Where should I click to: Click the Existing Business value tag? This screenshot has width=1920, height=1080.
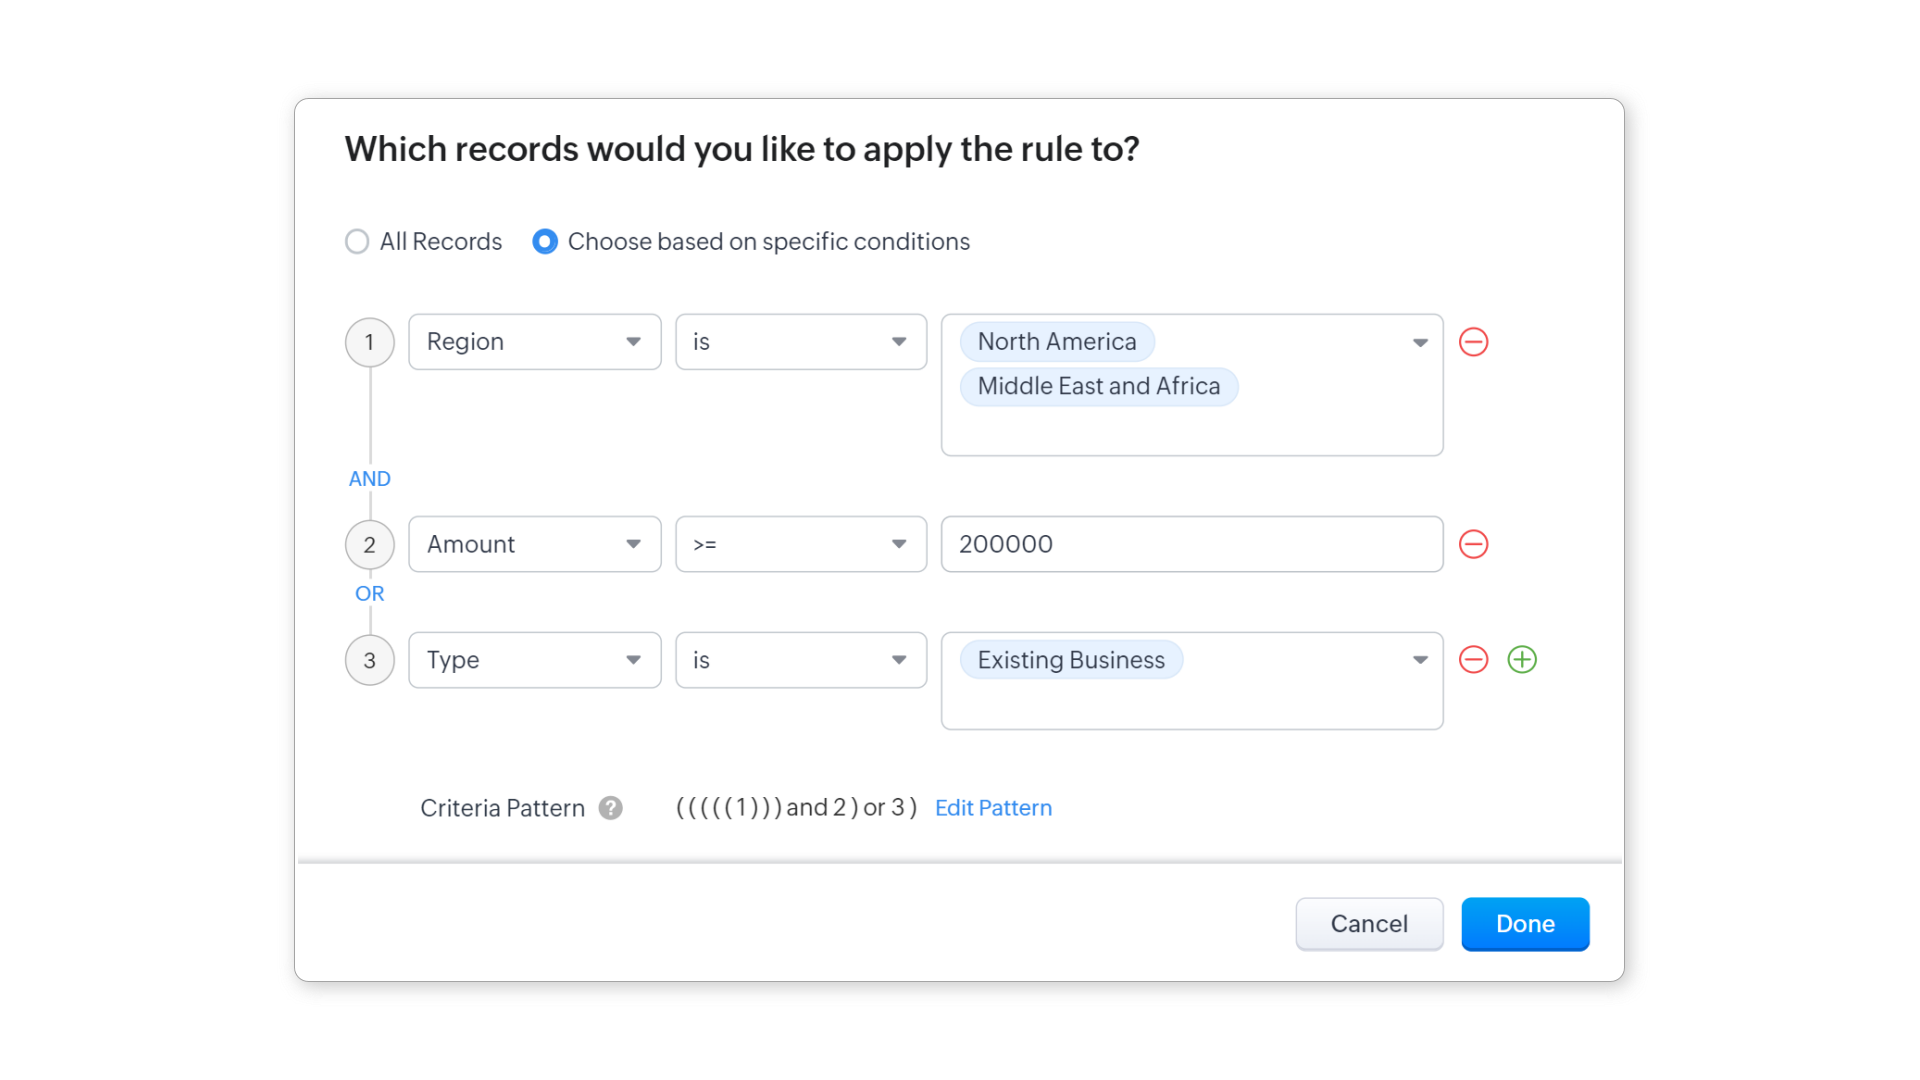[1070, 660]
